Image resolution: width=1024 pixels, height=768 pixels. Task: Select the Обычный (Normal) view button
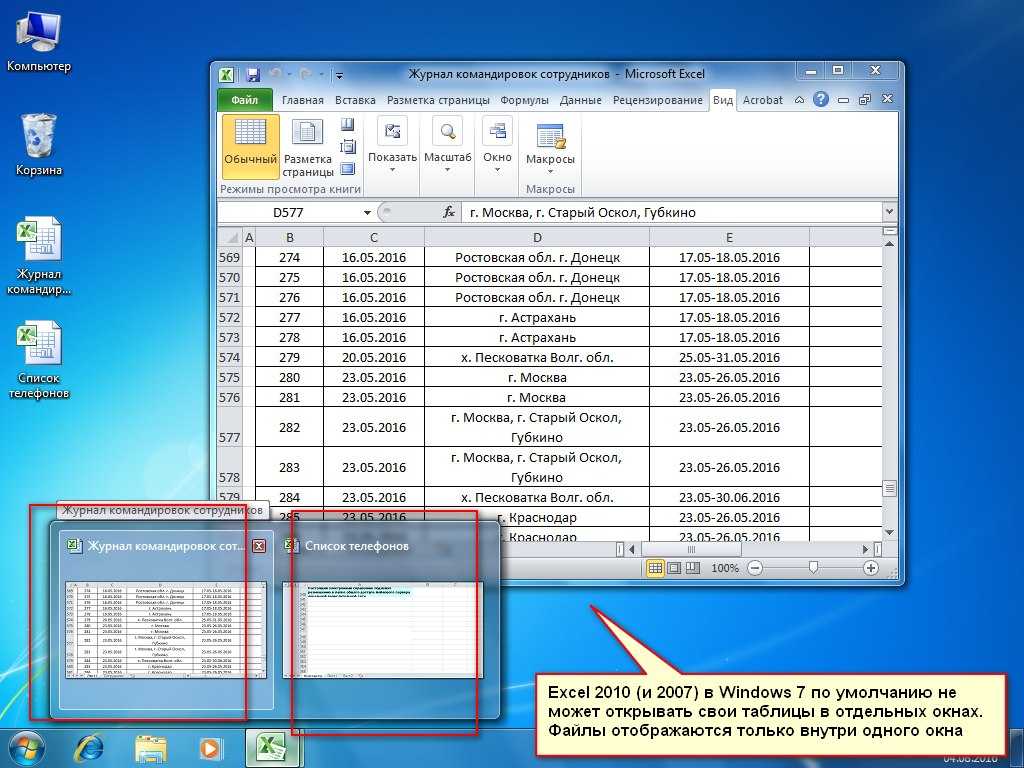point(251,146)
